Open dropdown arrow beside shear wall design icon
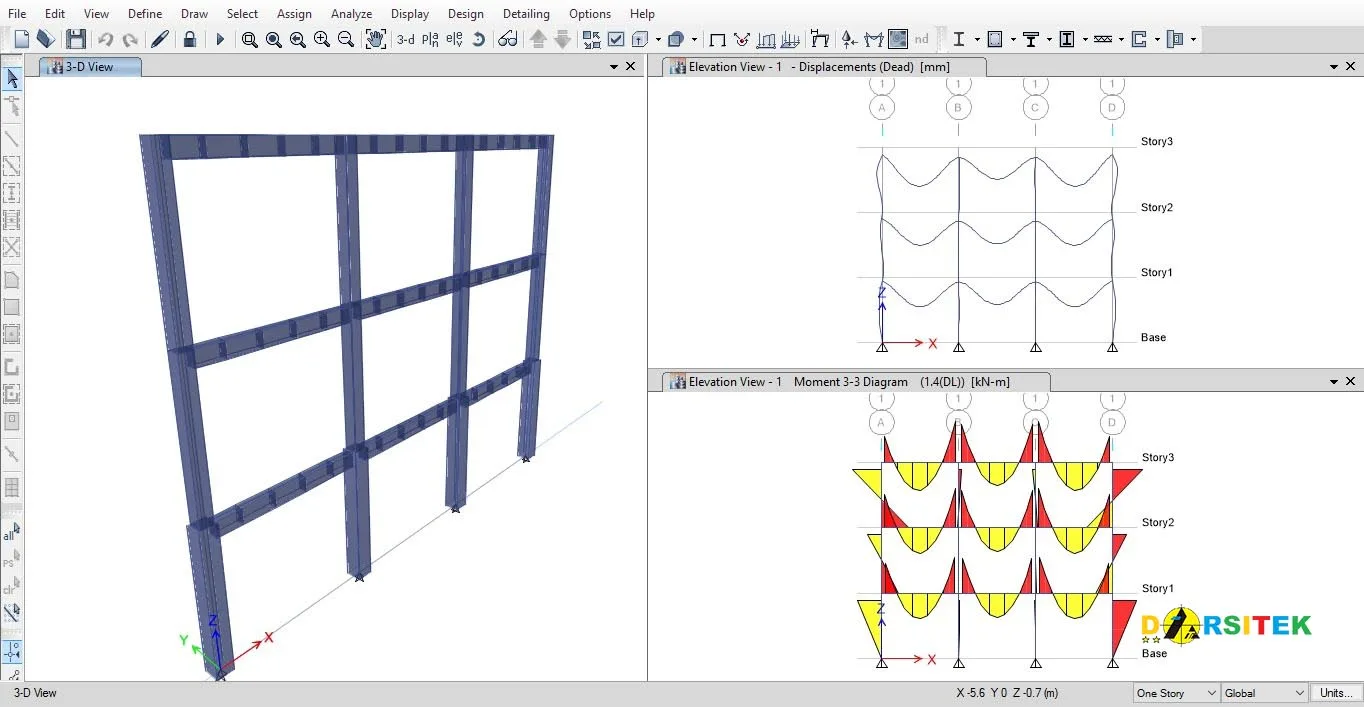1364x707 pixels. click(x=1157, y=39)
